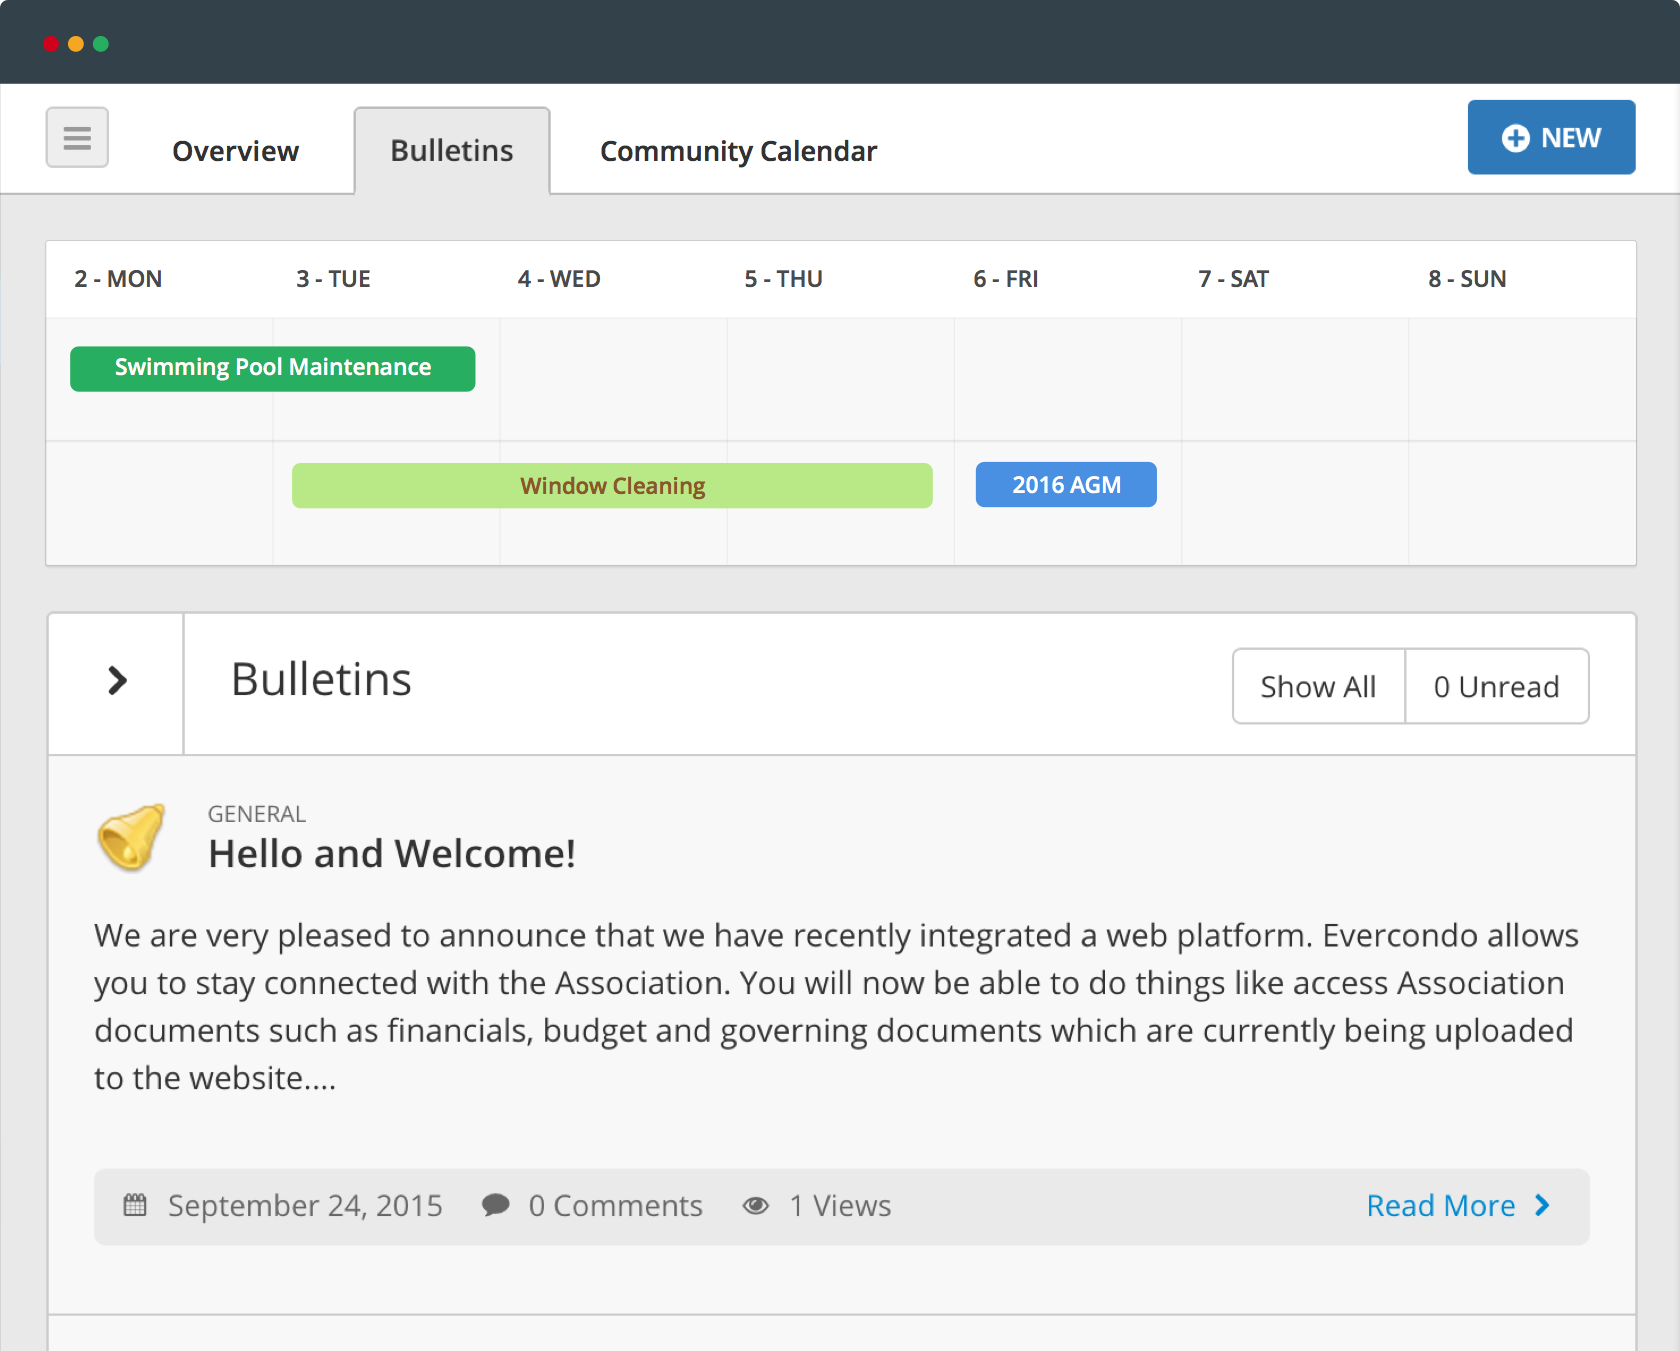Click the 1 Views text
This screenshot has height=1351, width=1680.
coord(840,1205)
